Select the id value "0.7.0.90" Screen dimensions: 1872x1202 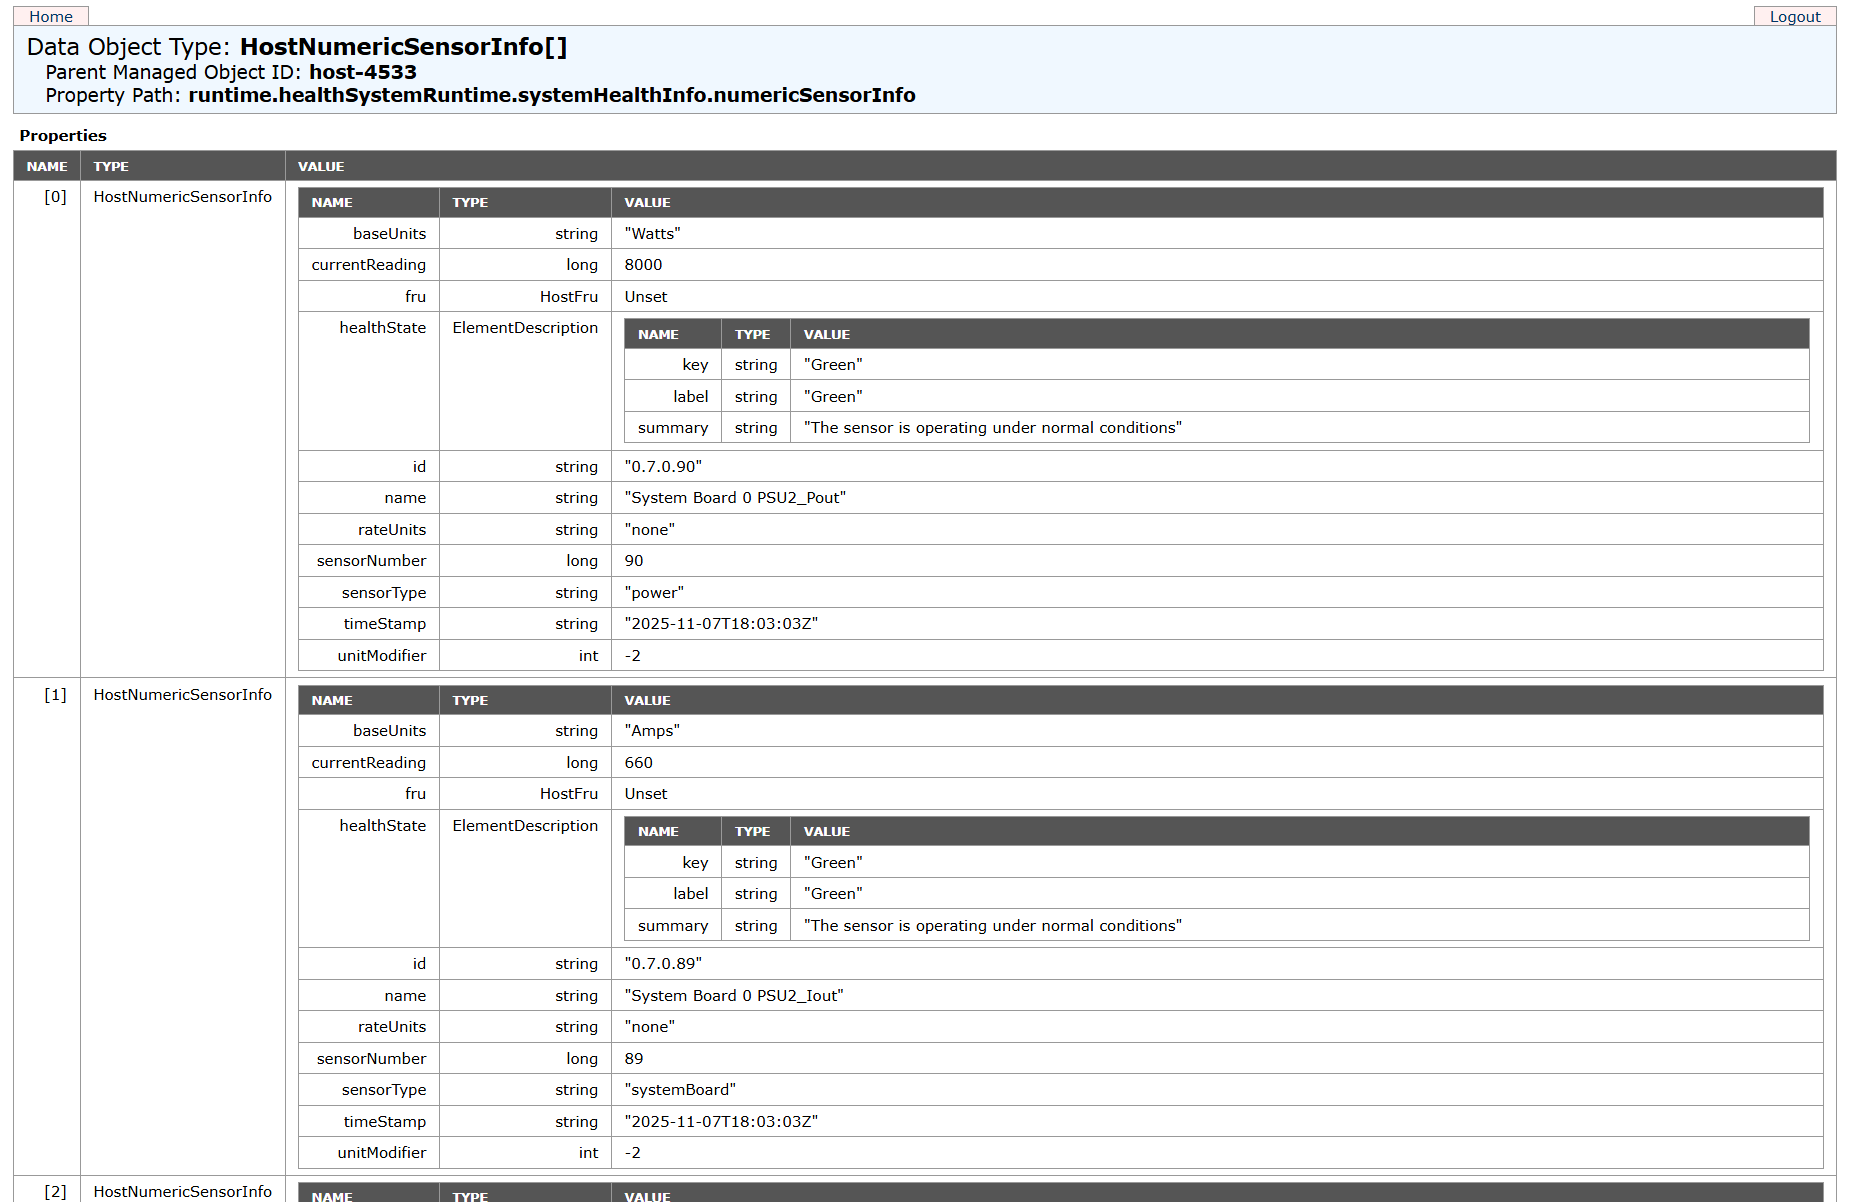(x=663, y=467)
